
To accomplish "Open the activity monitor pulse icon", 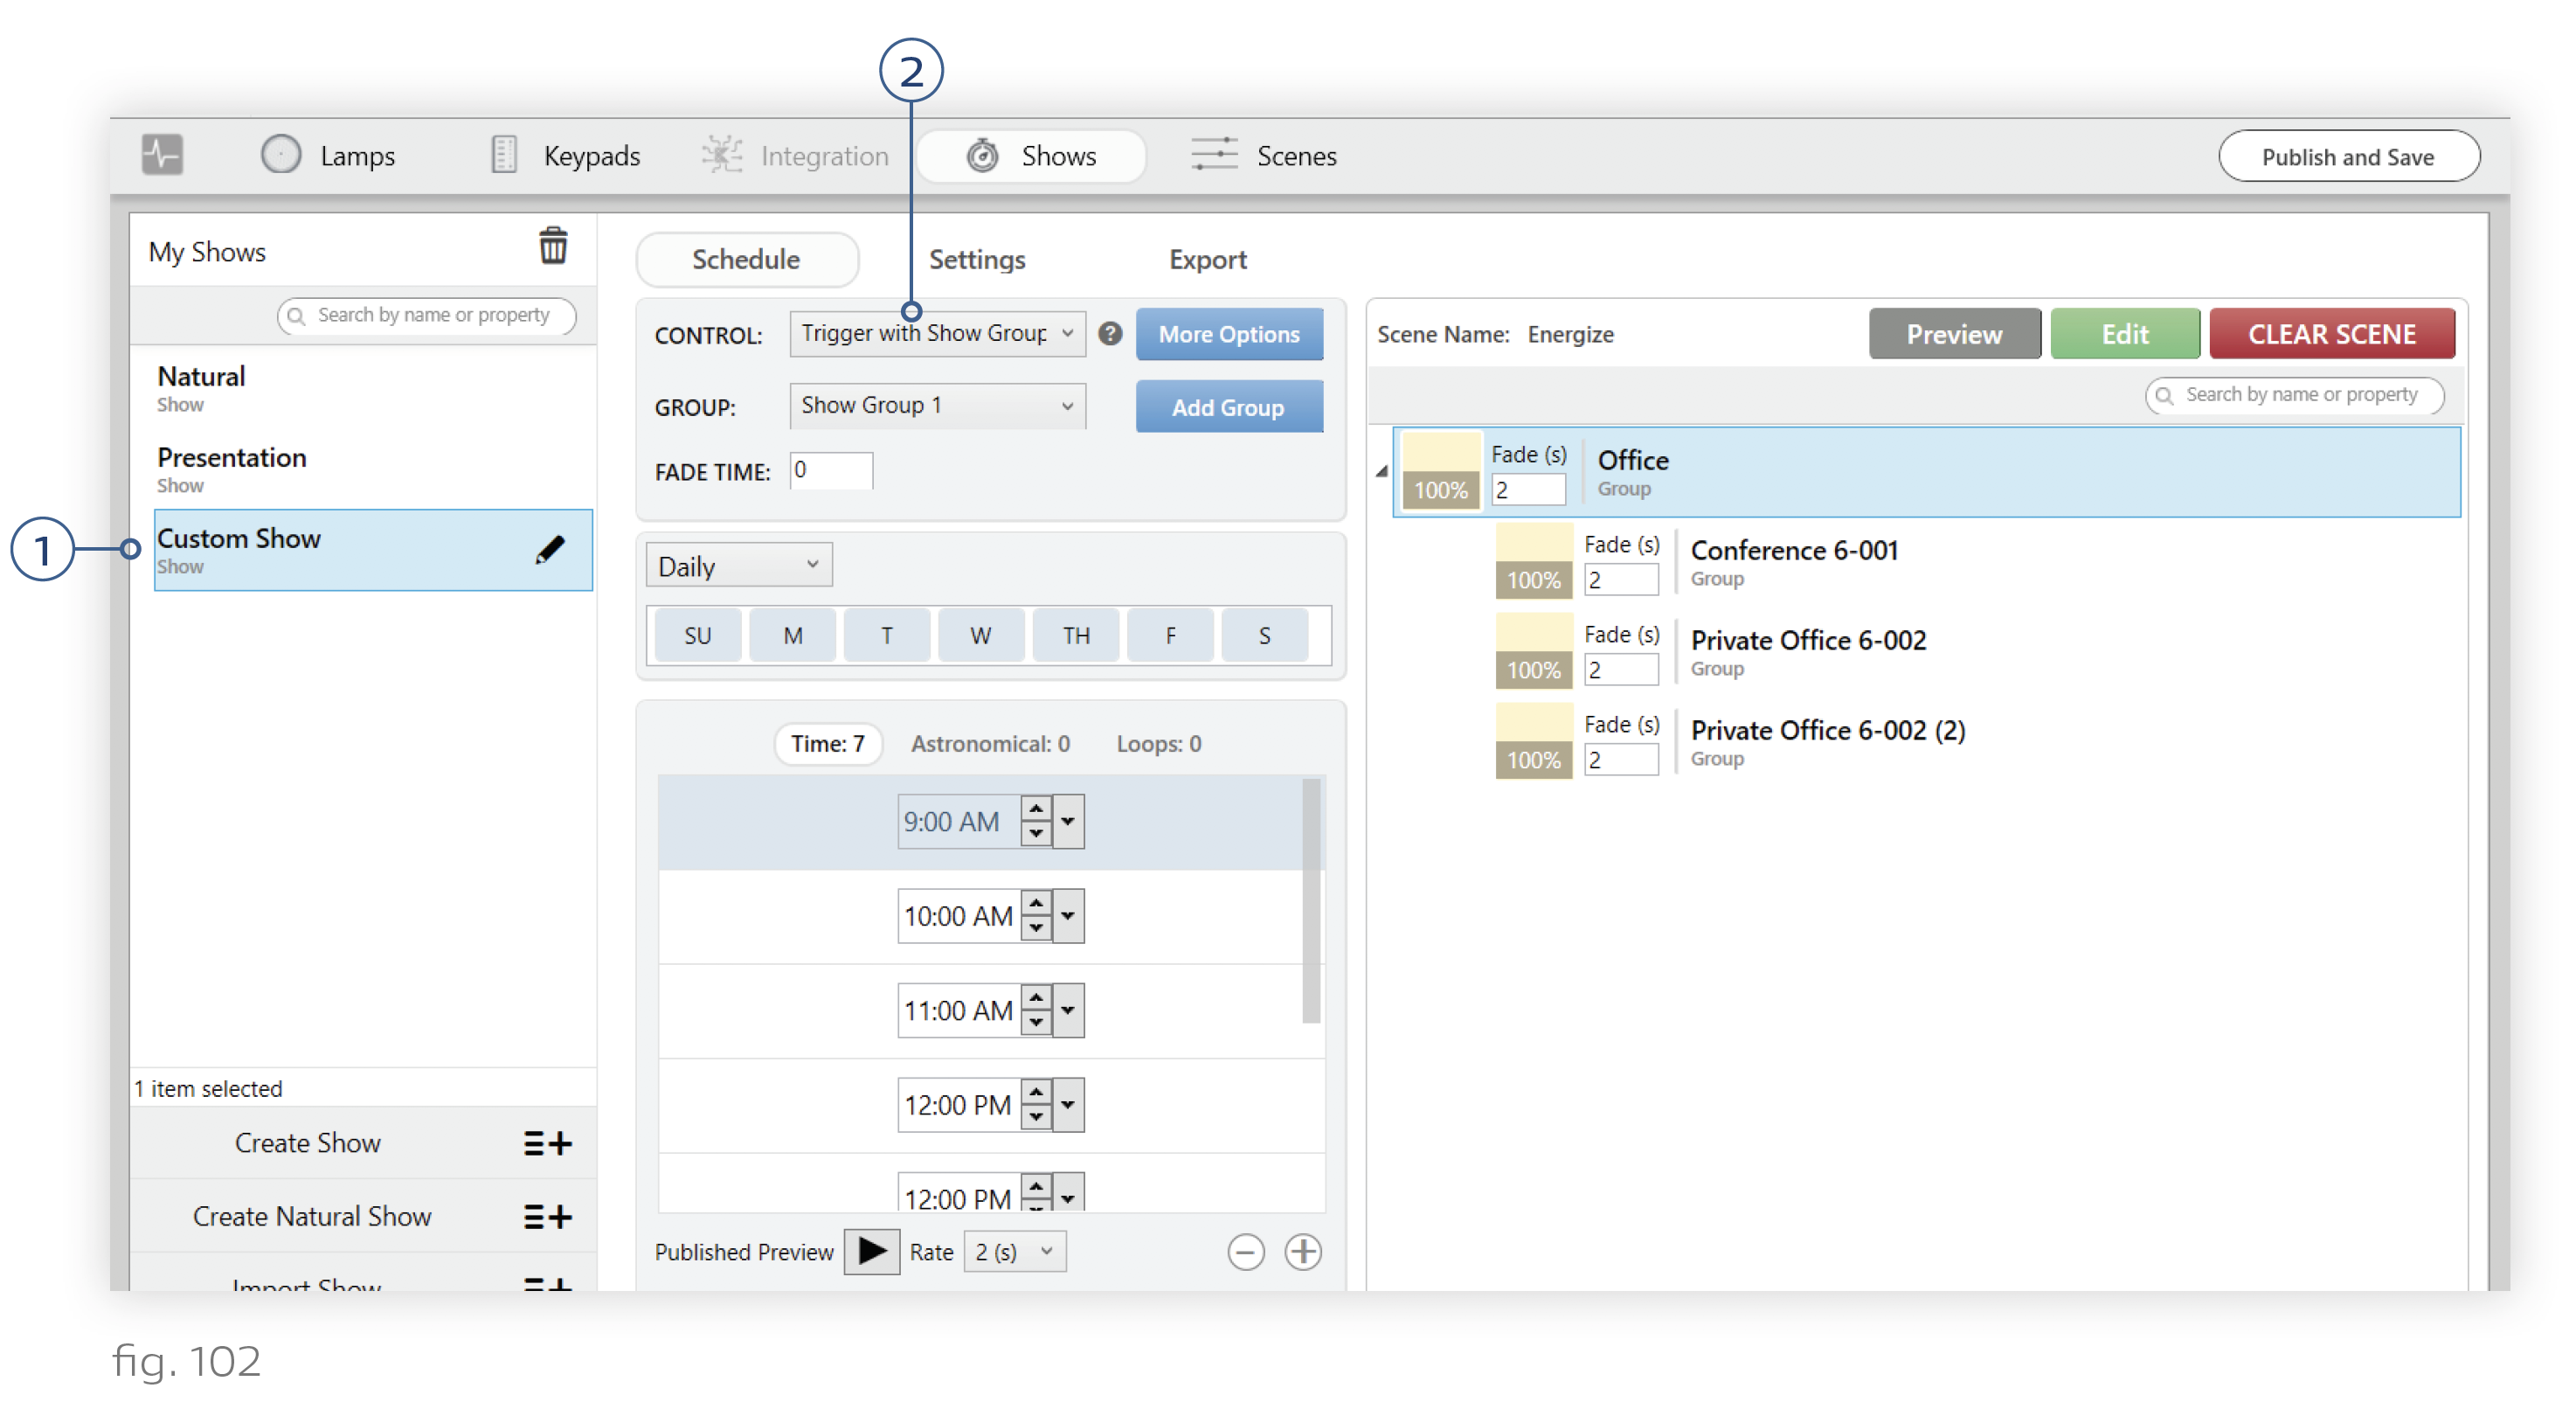I will tap(162, 155).
